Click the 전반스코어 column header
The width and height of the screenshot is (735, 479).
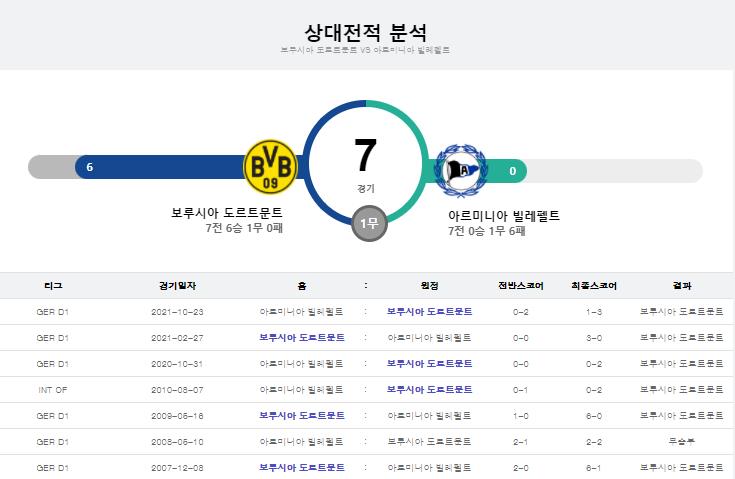coord(521,285)
